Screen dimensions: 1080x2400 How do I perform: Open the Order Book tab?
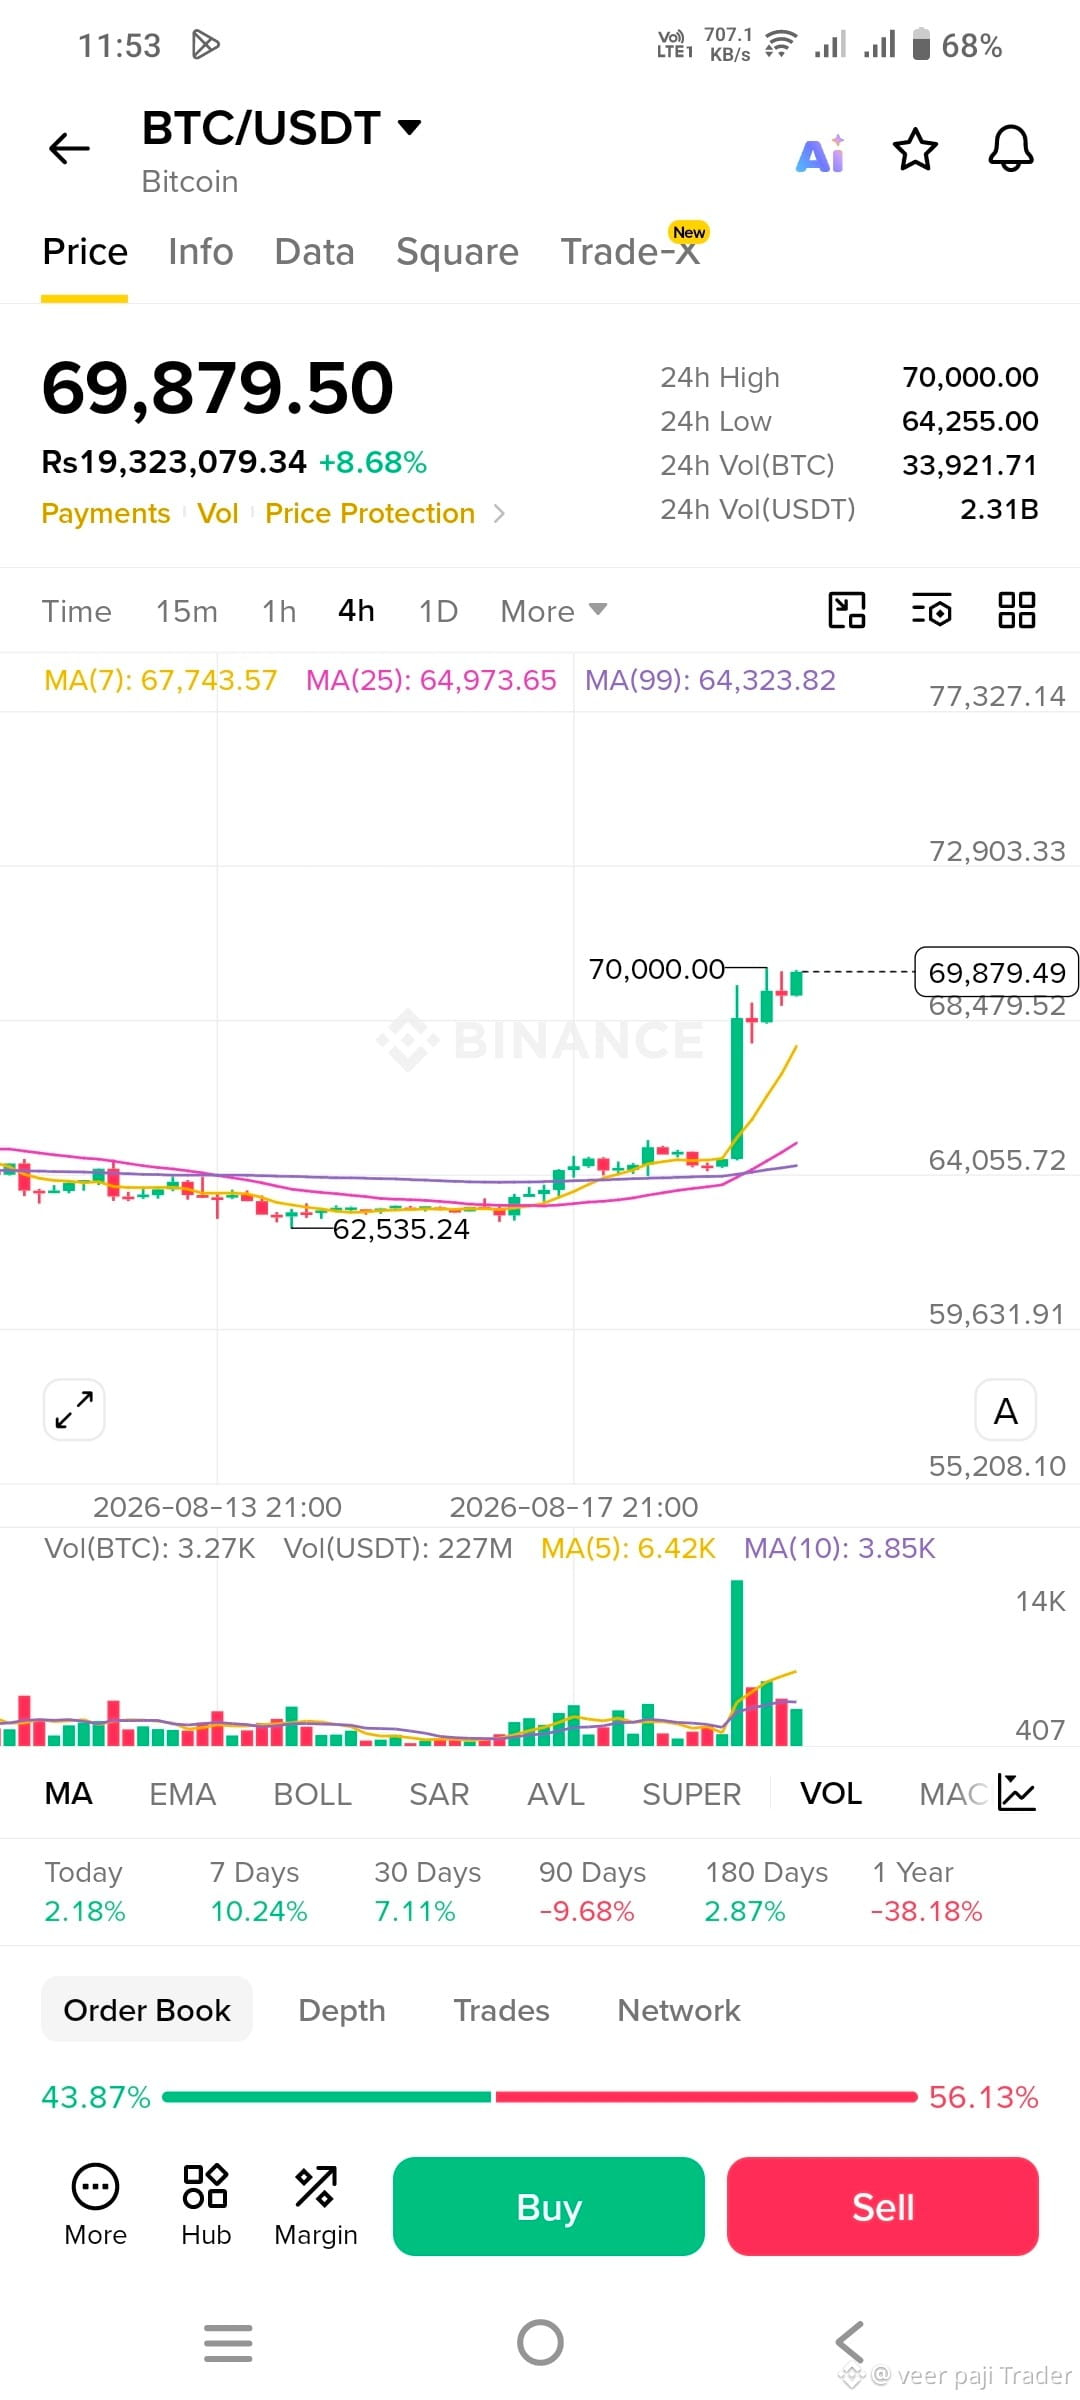[147, 2010]
